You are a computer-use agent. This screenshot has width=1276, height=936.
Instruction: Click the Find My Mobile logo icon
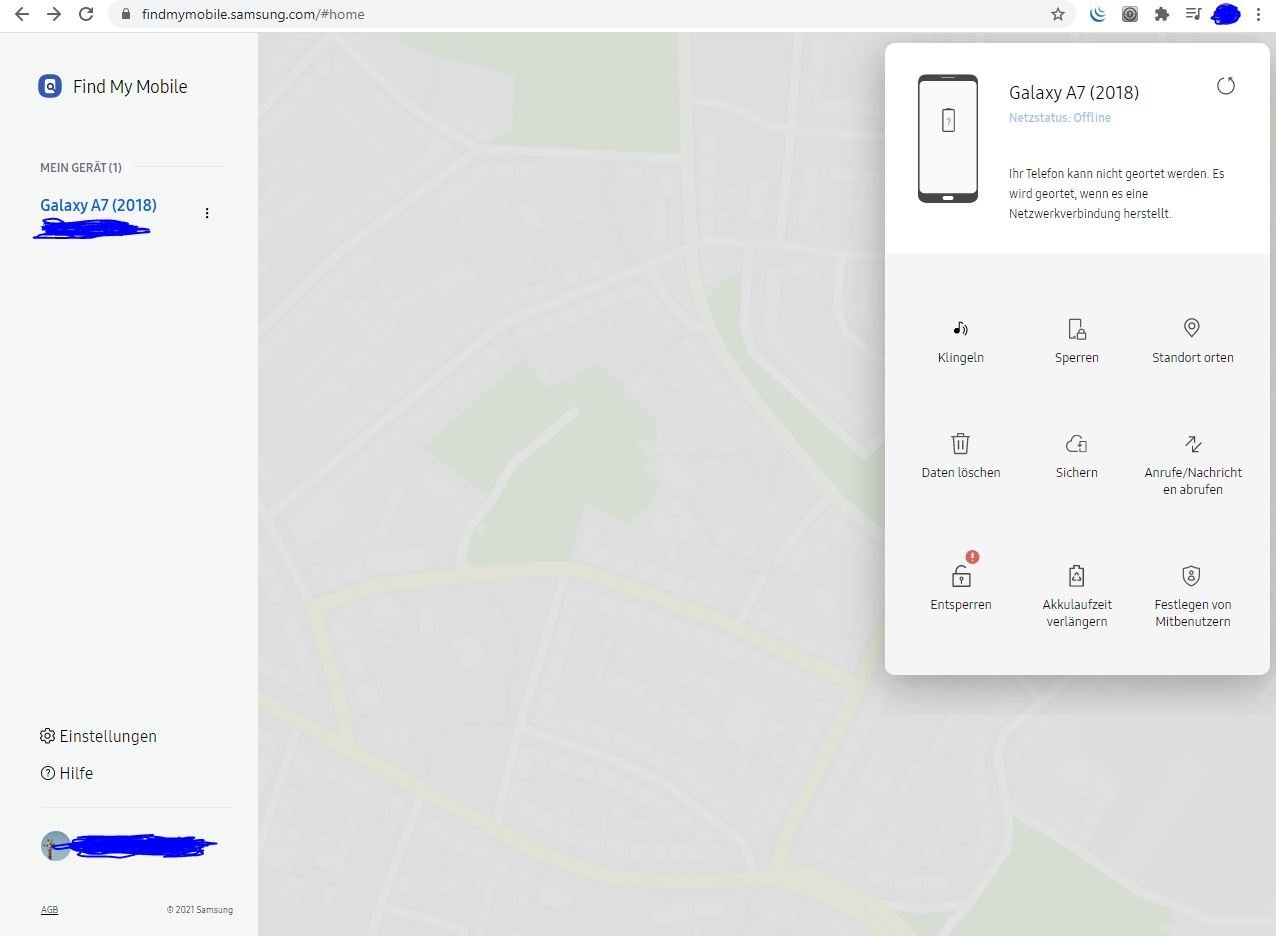coord(50,86)
